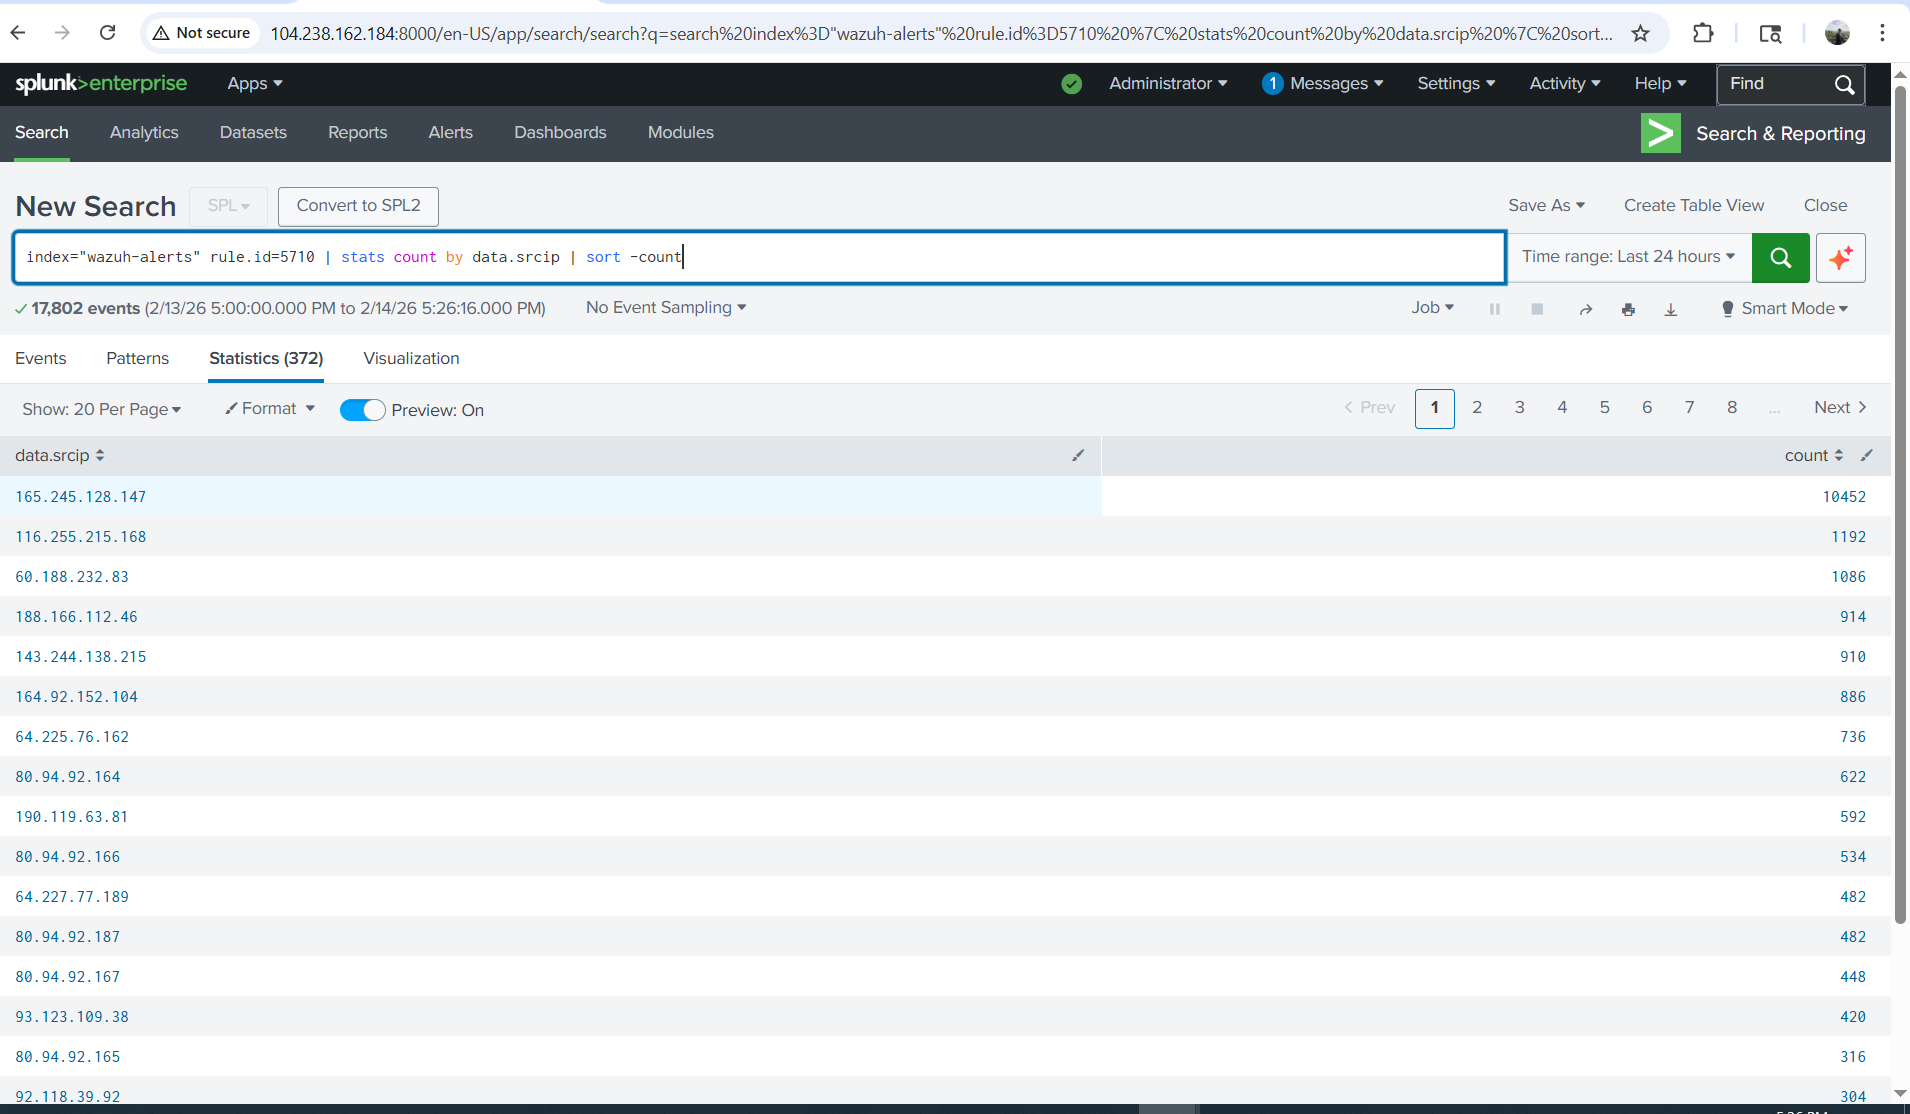Click Next page link
This screenshot has width=1910, height=1114.
coord(1840,408)
